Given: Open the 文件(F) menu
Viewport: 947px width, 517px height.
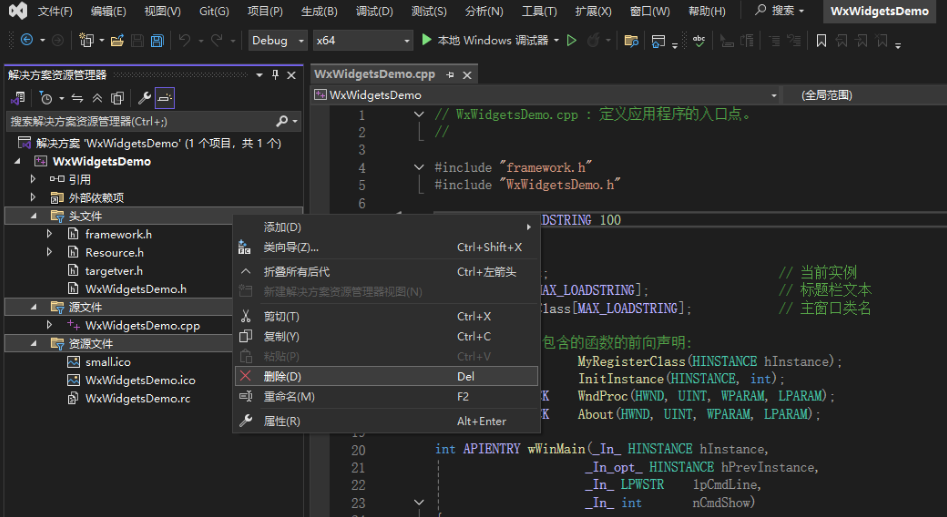Looking at the screenshot, I should click(55, 11).
